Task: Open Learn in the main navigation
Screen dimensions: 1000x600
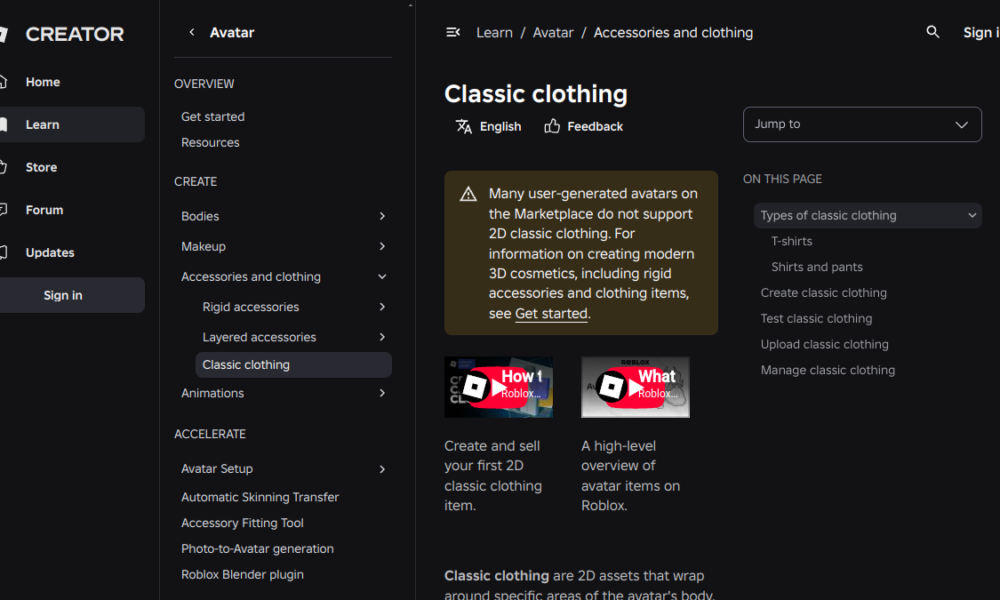Action: click(43, 124)
